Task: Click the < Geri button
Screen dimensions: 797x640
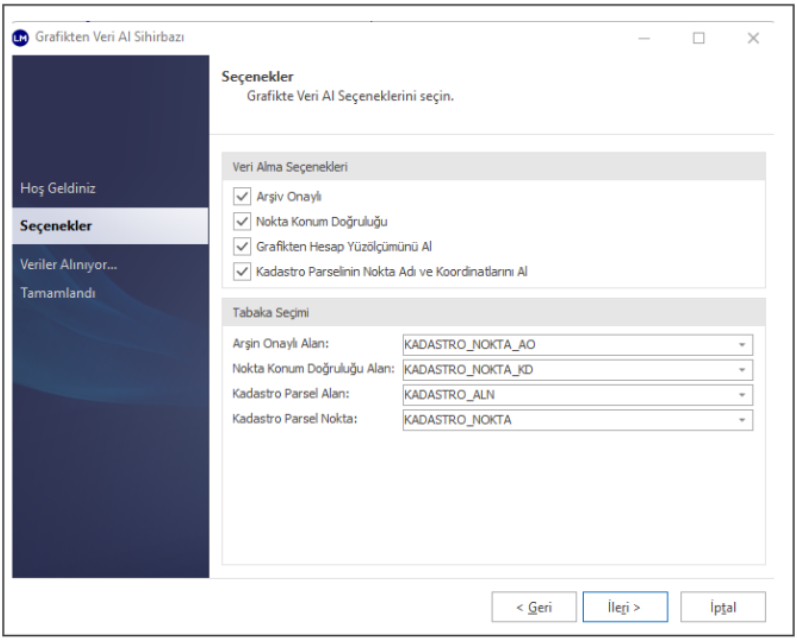Action: pos(534,606)
